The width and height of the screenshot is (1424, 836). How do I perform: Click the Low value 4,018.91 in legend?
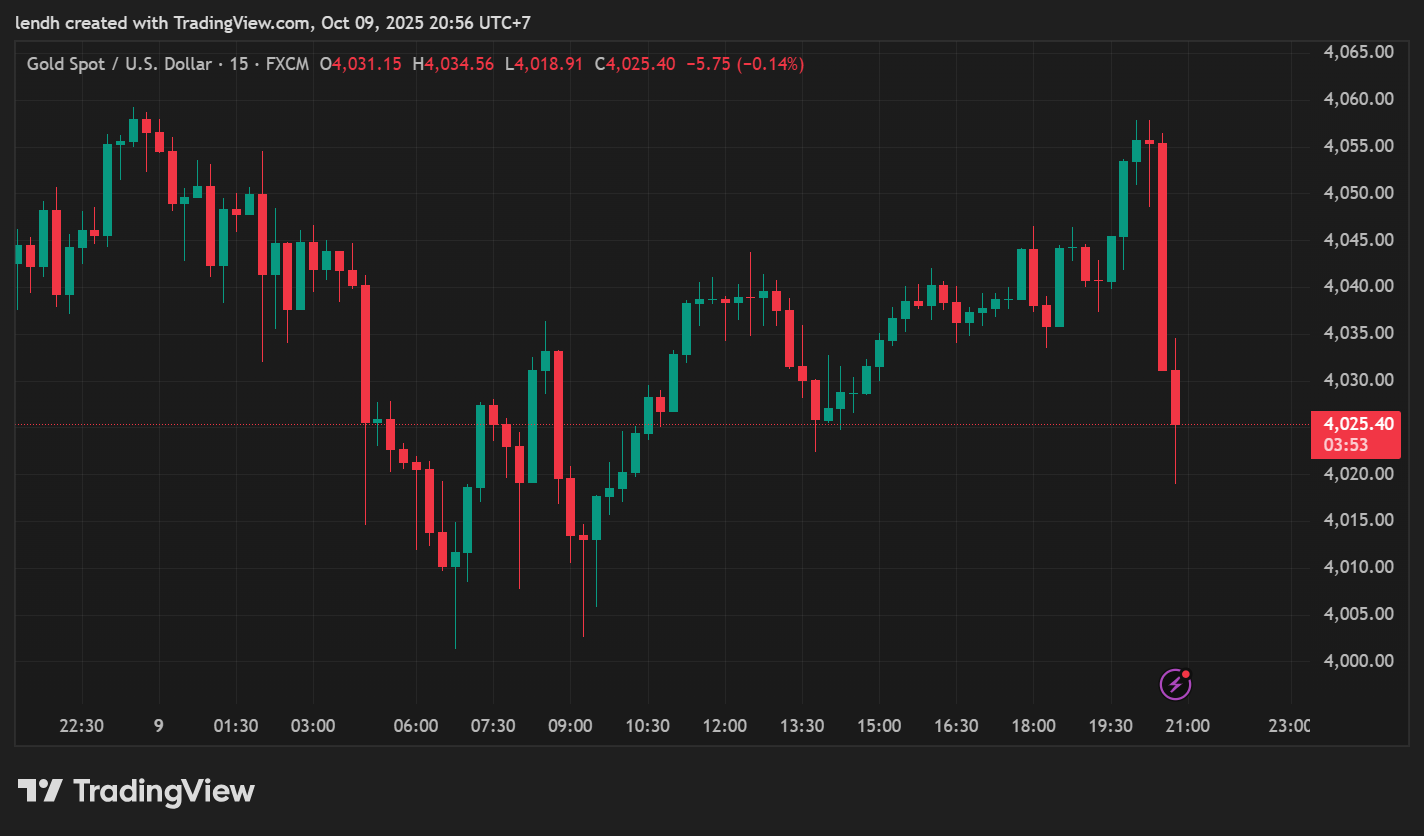point(549,64)
